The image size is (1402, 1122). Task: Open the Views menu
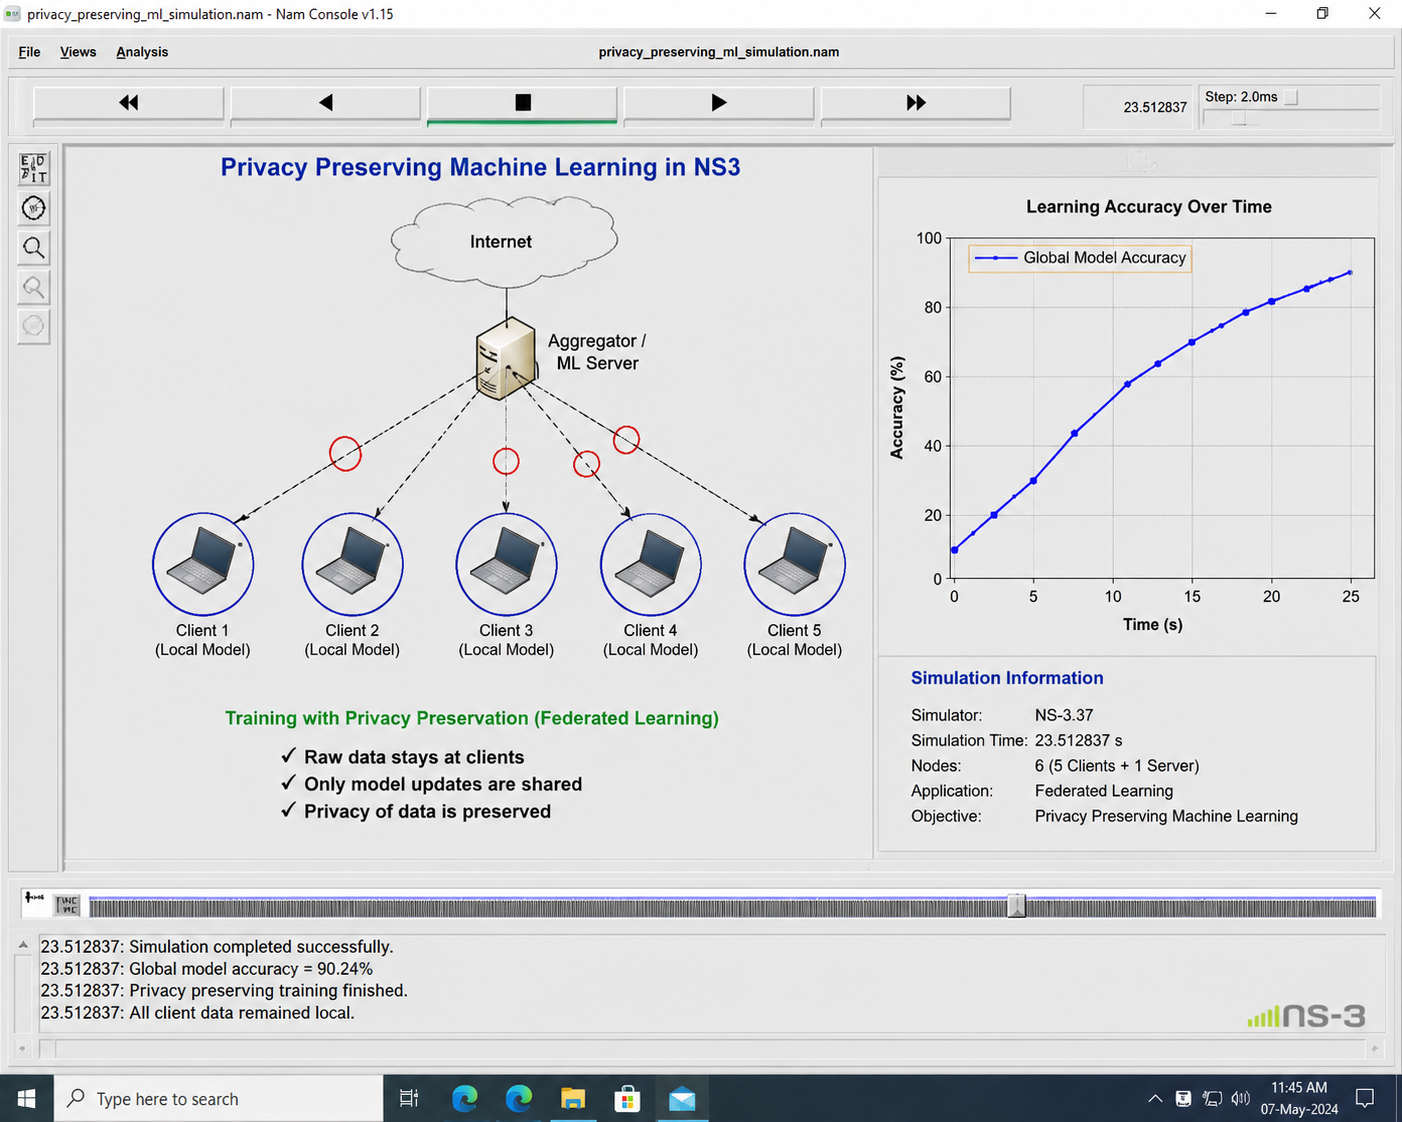(78, 52)
